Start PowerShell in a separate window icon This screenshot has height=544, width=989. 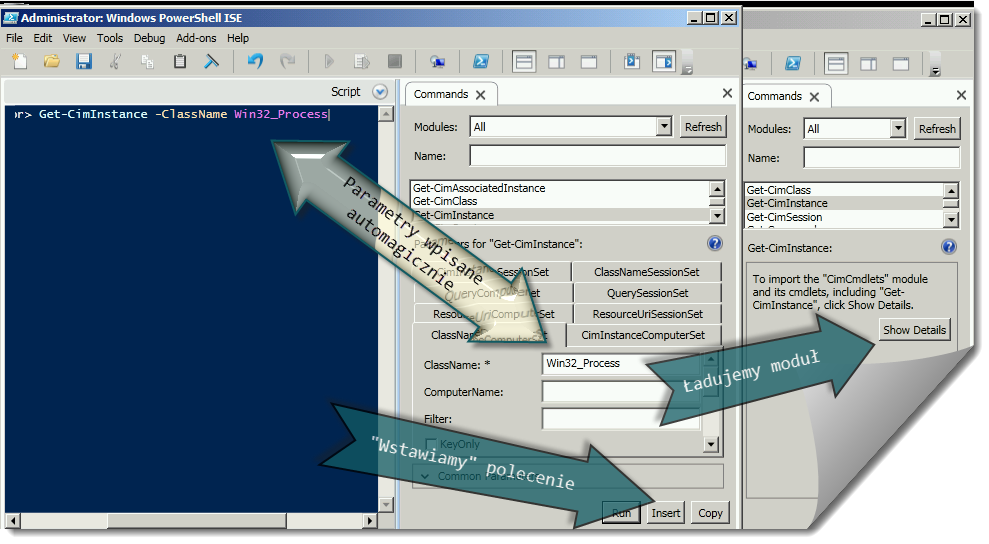pyautogui.click(x=480, y=62)
